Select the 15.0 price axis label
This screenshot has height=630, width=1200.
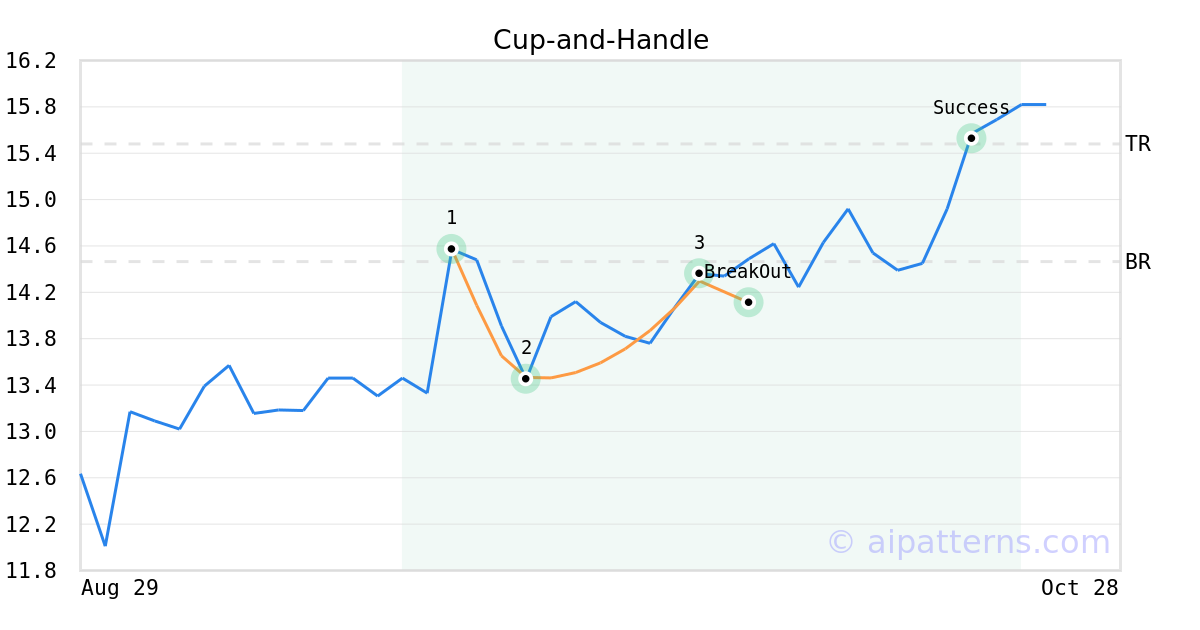click(x=31, y=200)
